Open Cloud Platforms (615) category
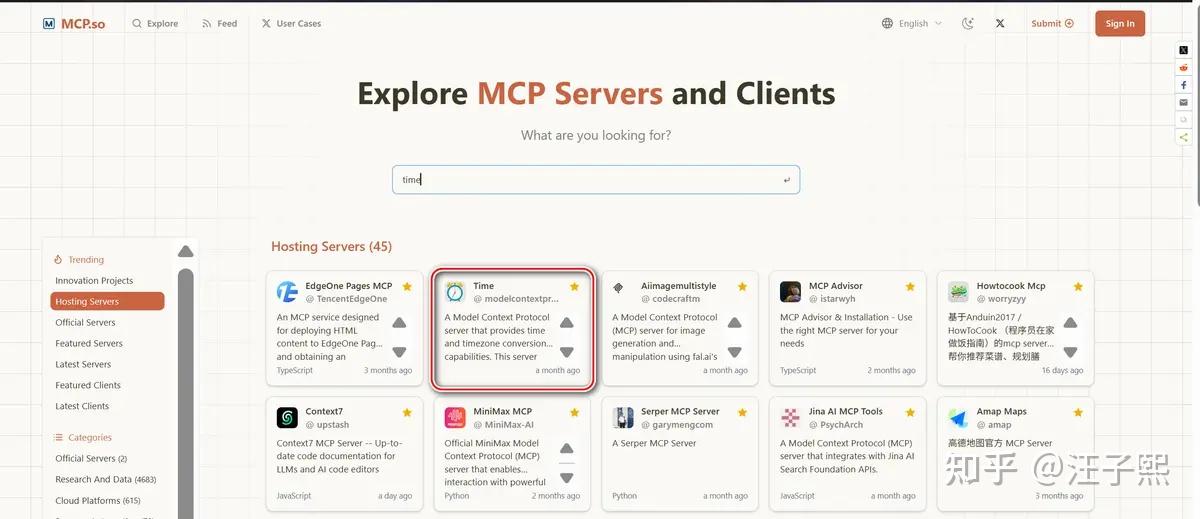Viewport: 1200px width, 519px height. (98, 501)
